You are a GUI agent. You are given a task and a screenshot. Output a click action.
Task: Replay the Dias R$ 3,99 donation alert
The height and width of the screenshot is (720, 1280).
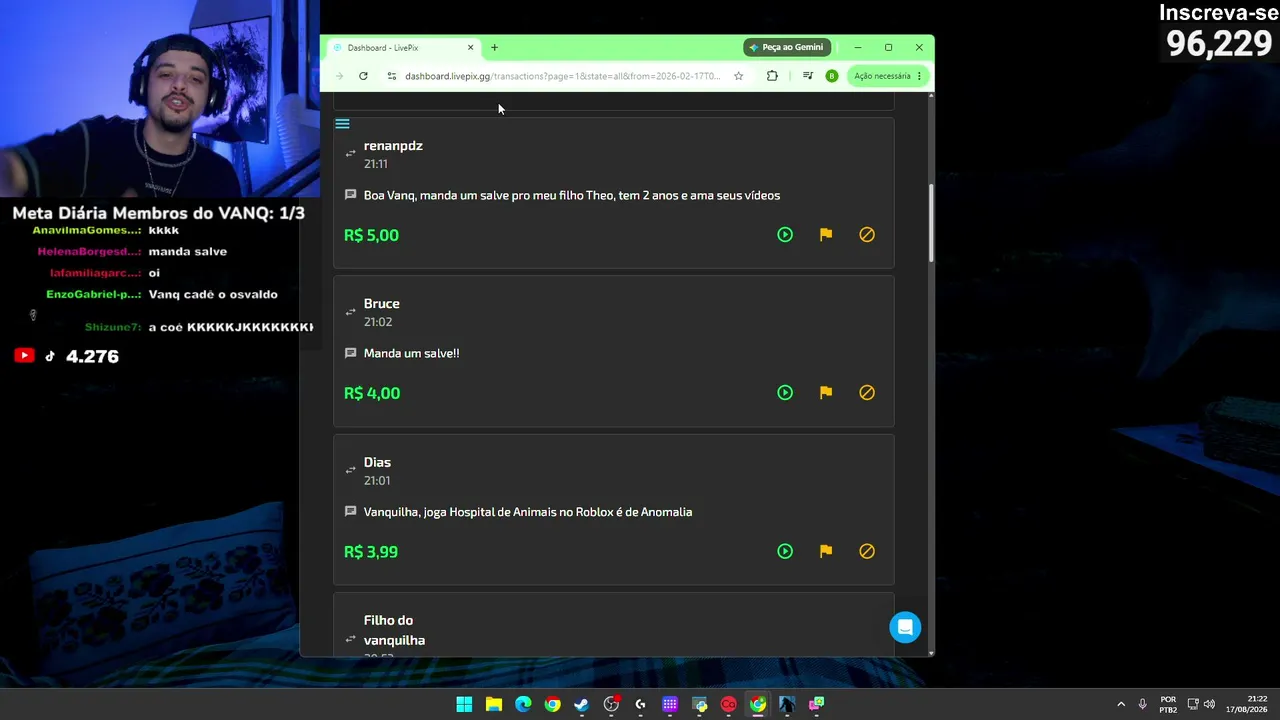pos(785,551)
